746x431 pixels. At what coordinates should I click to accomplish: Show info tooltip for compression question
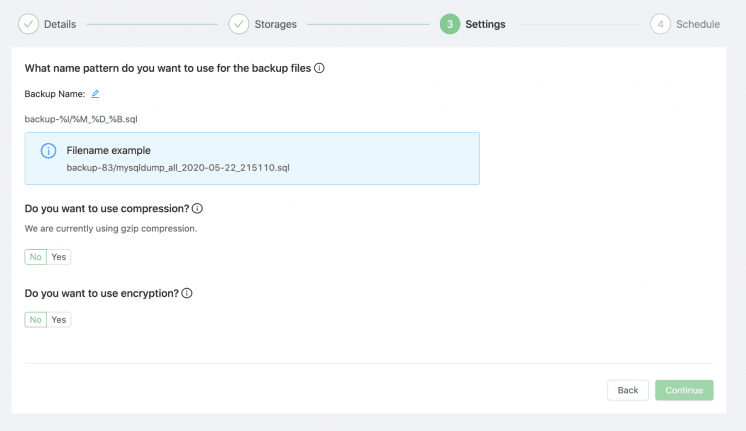coord(197,208)
